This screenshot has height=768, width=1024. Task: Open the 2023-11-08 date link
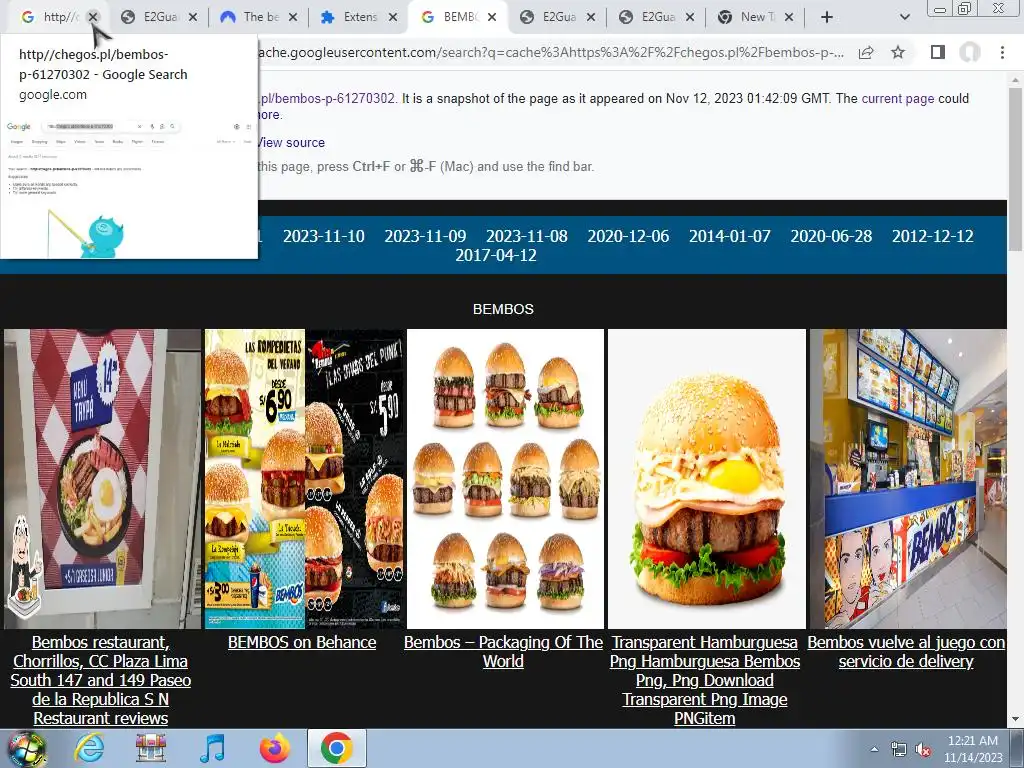(526, 236)
